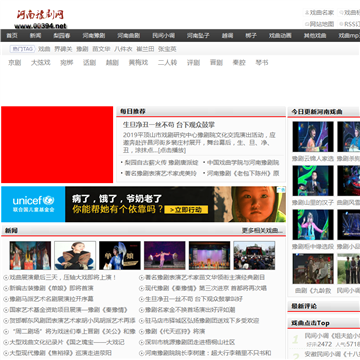This screenshot has width=360, height=360.
Task: Open news 豫剧马派艺术名剧展演拉开序幕
Action: click(x=51, y=299)
